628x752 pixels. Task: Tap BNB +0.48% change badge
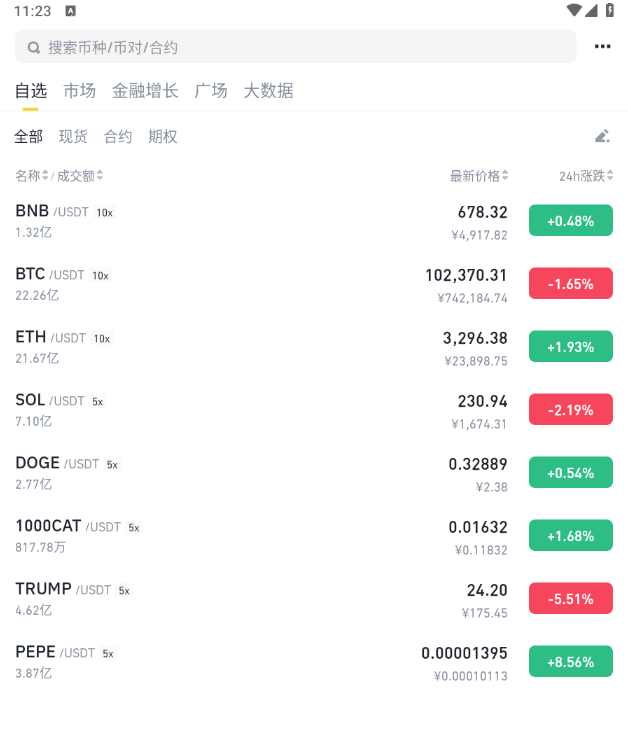coord(570,221)
